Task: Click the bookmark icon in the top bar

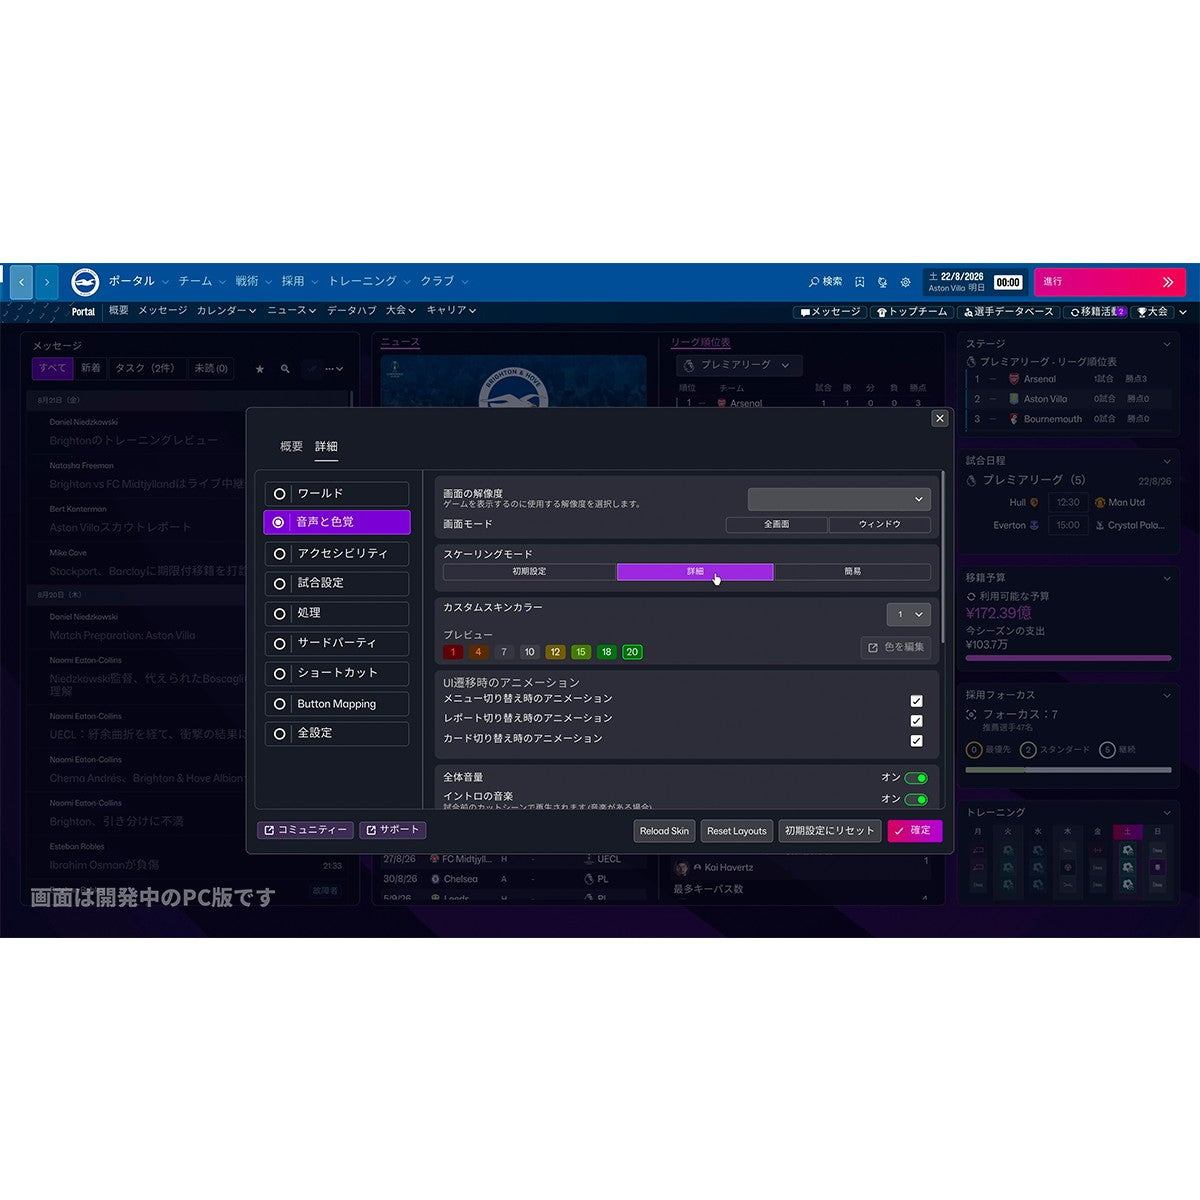Action: coord(859,282)
